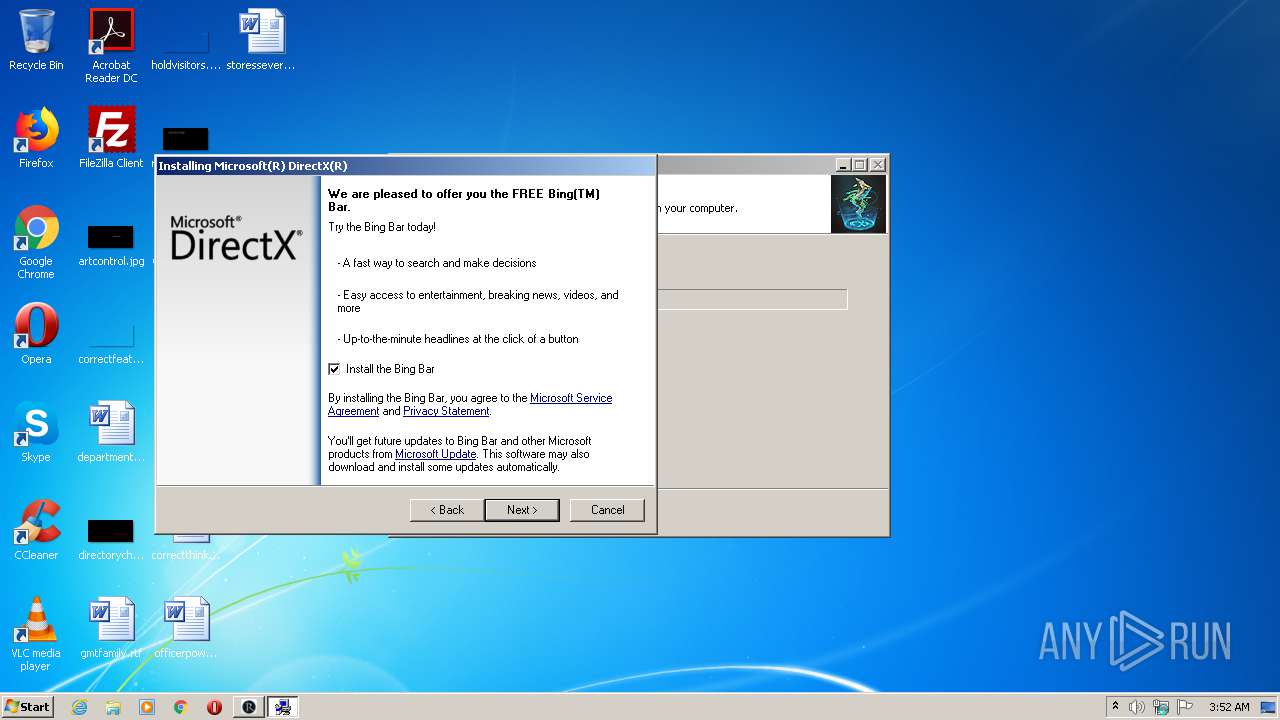Select the DirectX installer taskbar button
The image size is (1280, 720).
tap(283, 707)
